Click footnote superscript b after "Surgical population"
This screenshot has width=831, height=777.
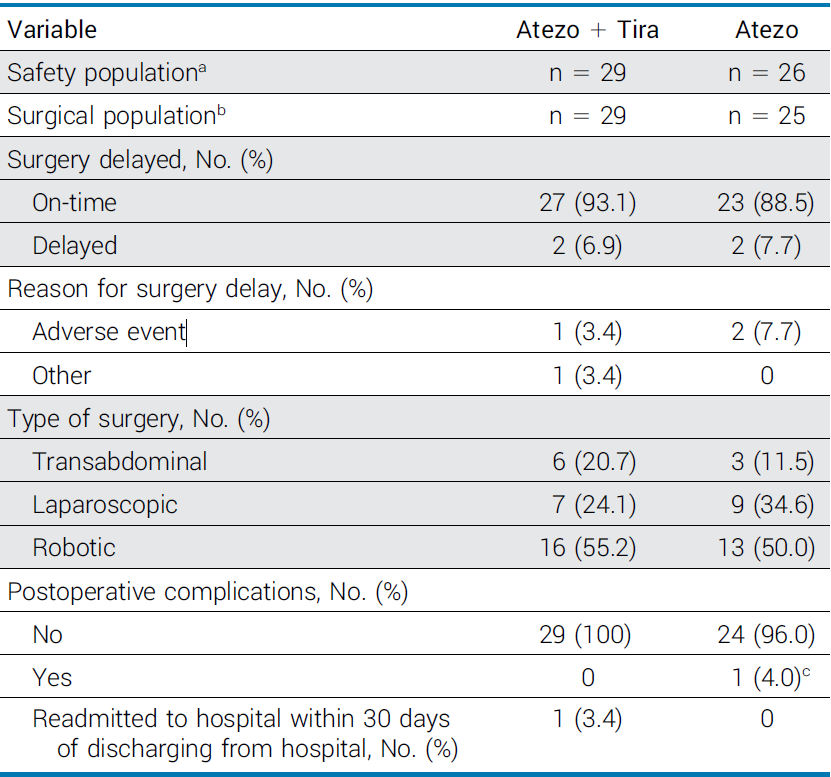(x=221, y=110)
